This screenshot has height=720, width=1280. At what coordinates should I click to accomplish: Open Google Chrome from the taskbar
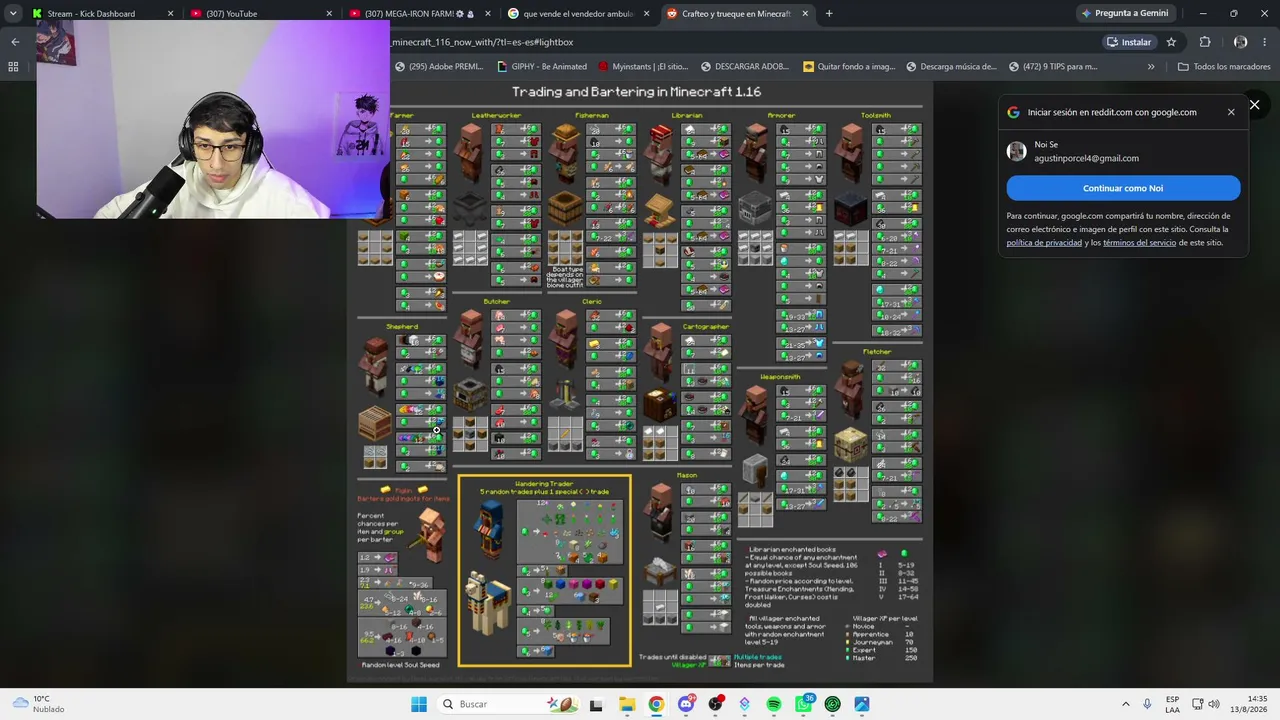(x=656, y=704)
